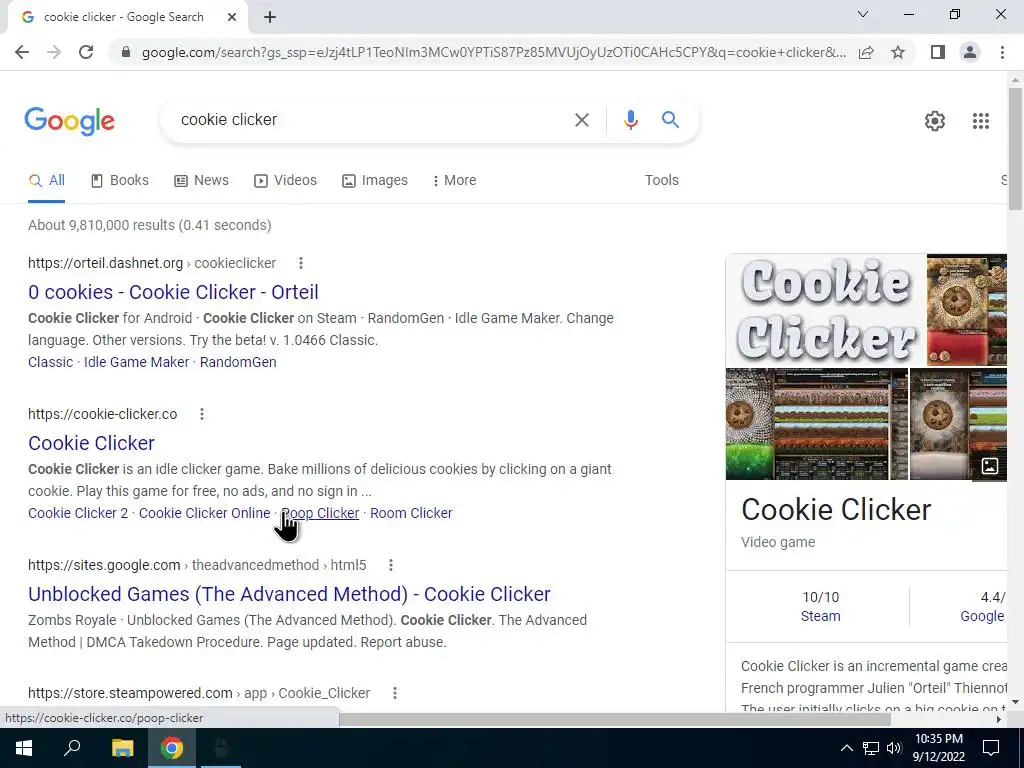Toggle the browser side panel
This screenshot has width=1024, height=768.
(x=938, y=52)
